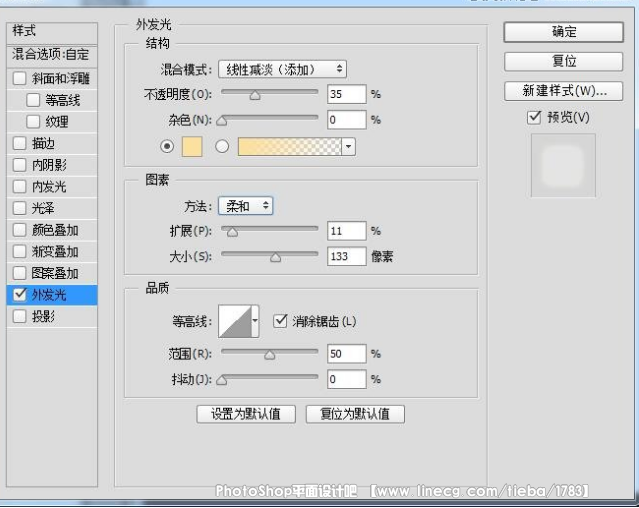Screen dimensions: 639x508
Task: Click the 抖动 value field
Action: pos(346,379)
